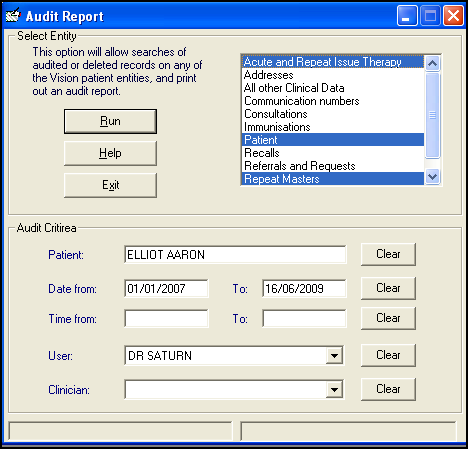This screenshot has width=468, height=449.
Task: Open the User dropdown list
Action: [x=334, y=356]
